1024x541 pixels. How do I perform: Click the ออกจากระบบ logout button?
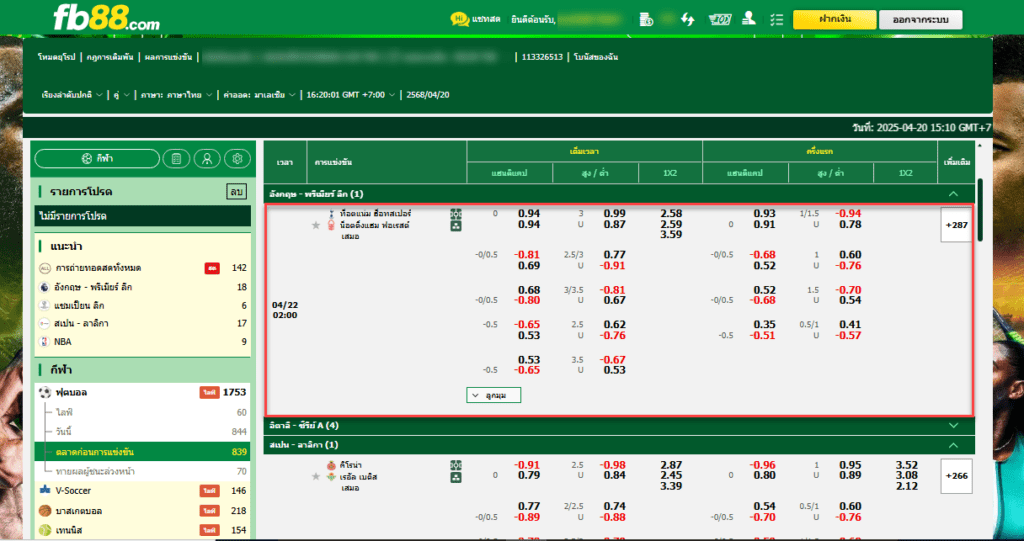point(920,20)
